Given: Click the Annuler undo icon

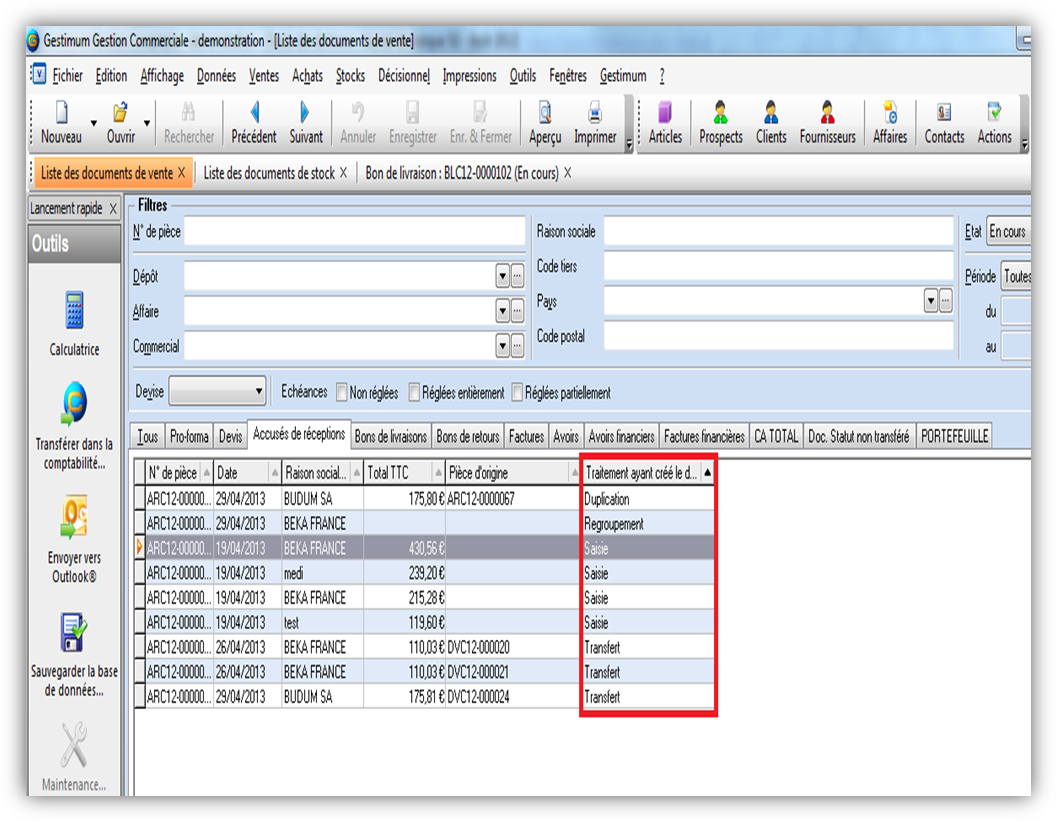Looking at the screenshot, I should tap(358, 112).
